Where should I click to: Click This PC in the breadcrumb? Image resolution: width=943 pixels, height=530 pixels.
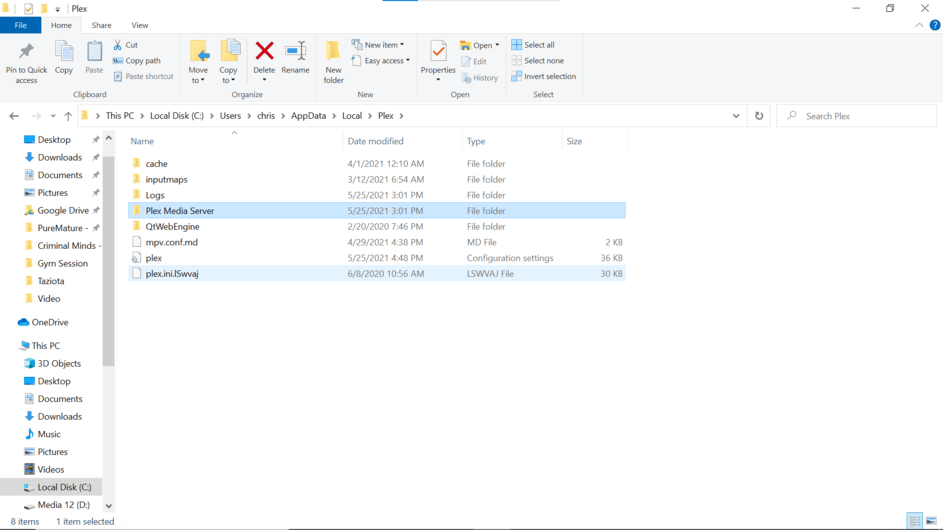[120, 116]
